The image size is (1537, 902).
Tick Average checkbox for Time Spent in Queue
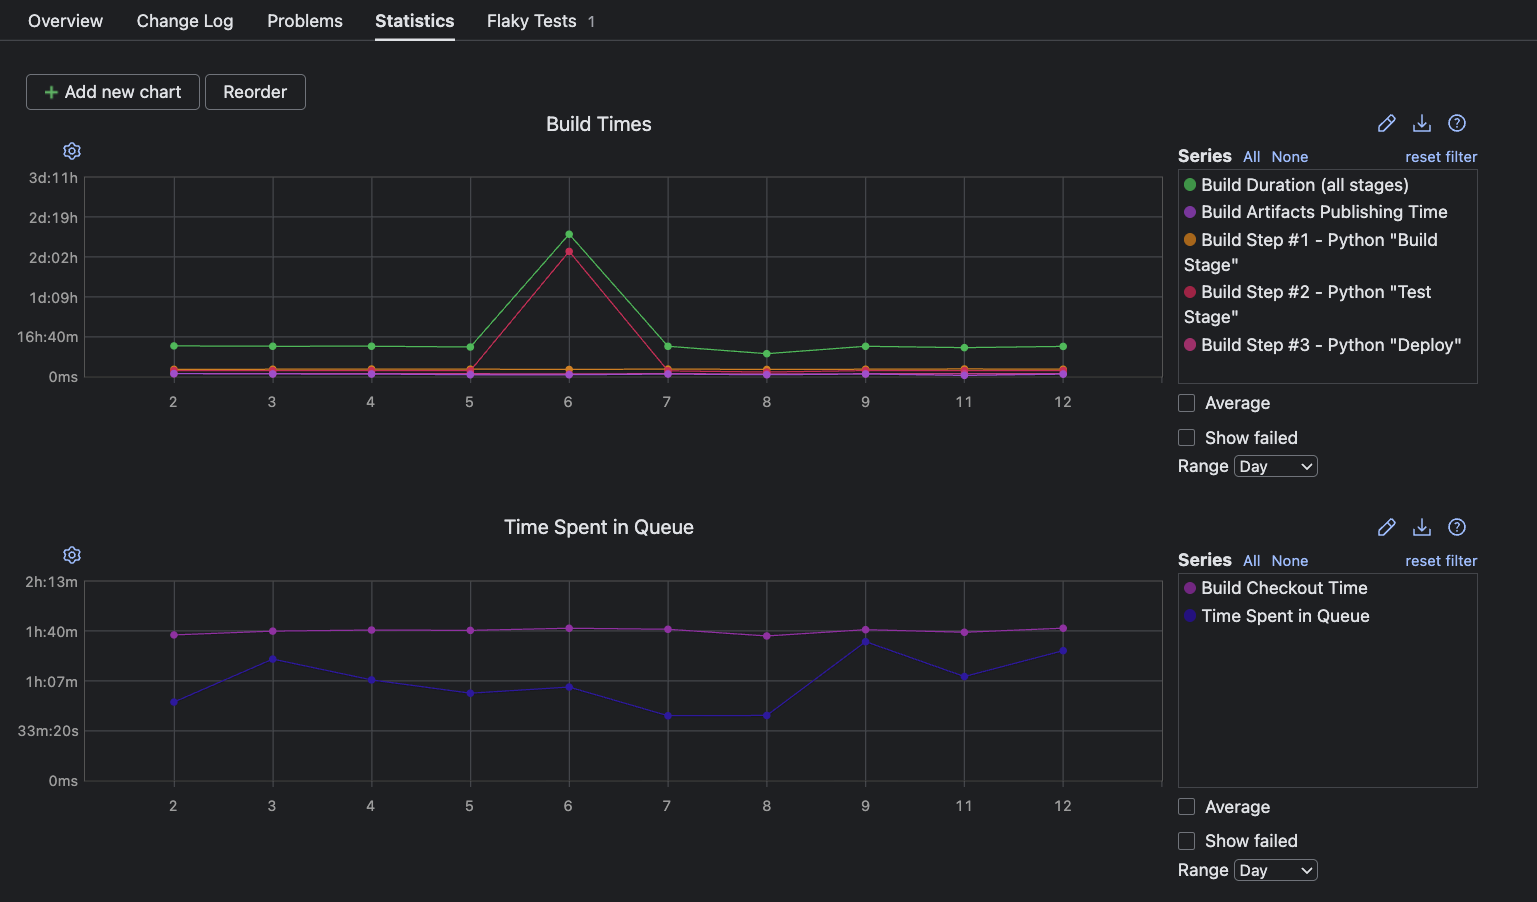tap(1187, 807)
